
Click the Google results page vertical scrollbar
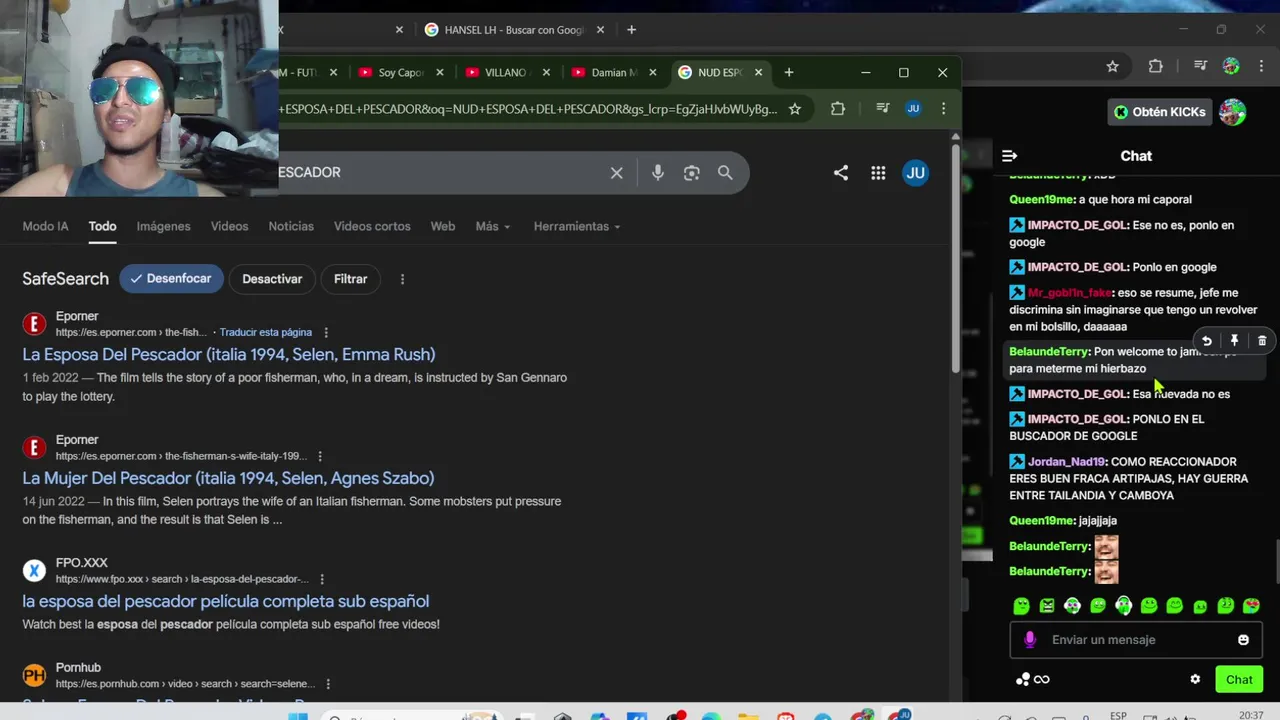955,260
